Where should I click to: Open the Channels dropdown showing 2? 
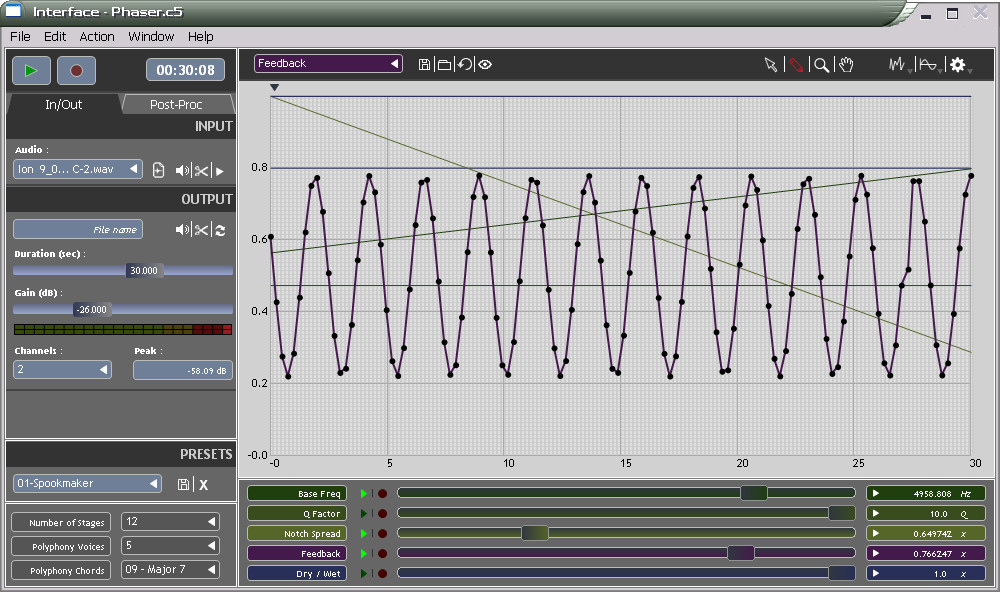pos(62,369)
